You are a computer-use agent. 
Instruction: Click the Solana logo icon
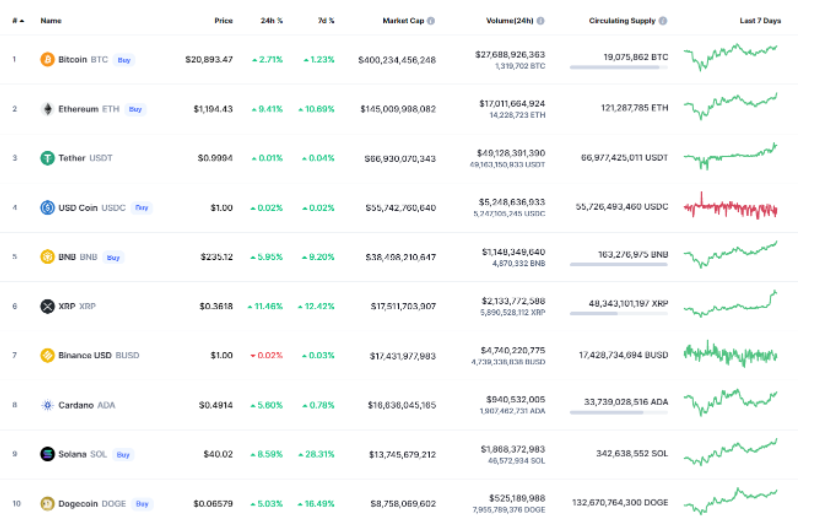tap(47, 454)
